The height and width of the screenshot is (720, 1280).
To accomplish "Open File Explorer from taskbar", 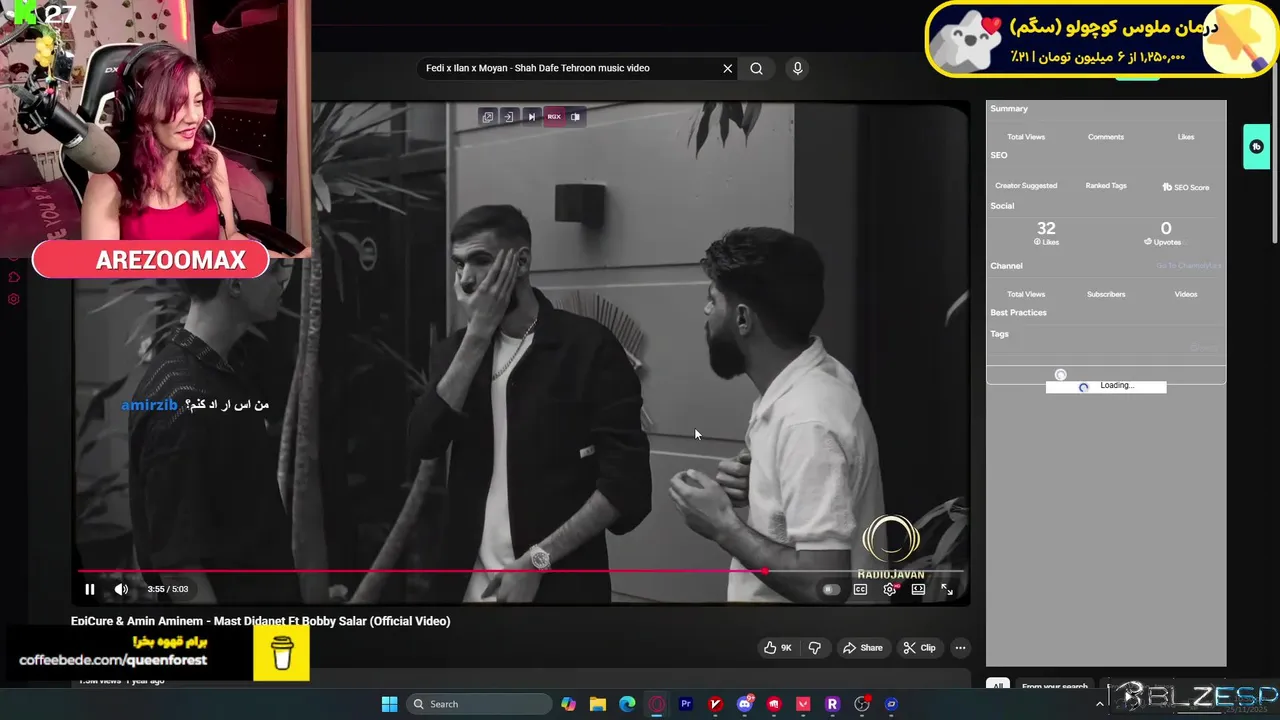I will (597, 704).
